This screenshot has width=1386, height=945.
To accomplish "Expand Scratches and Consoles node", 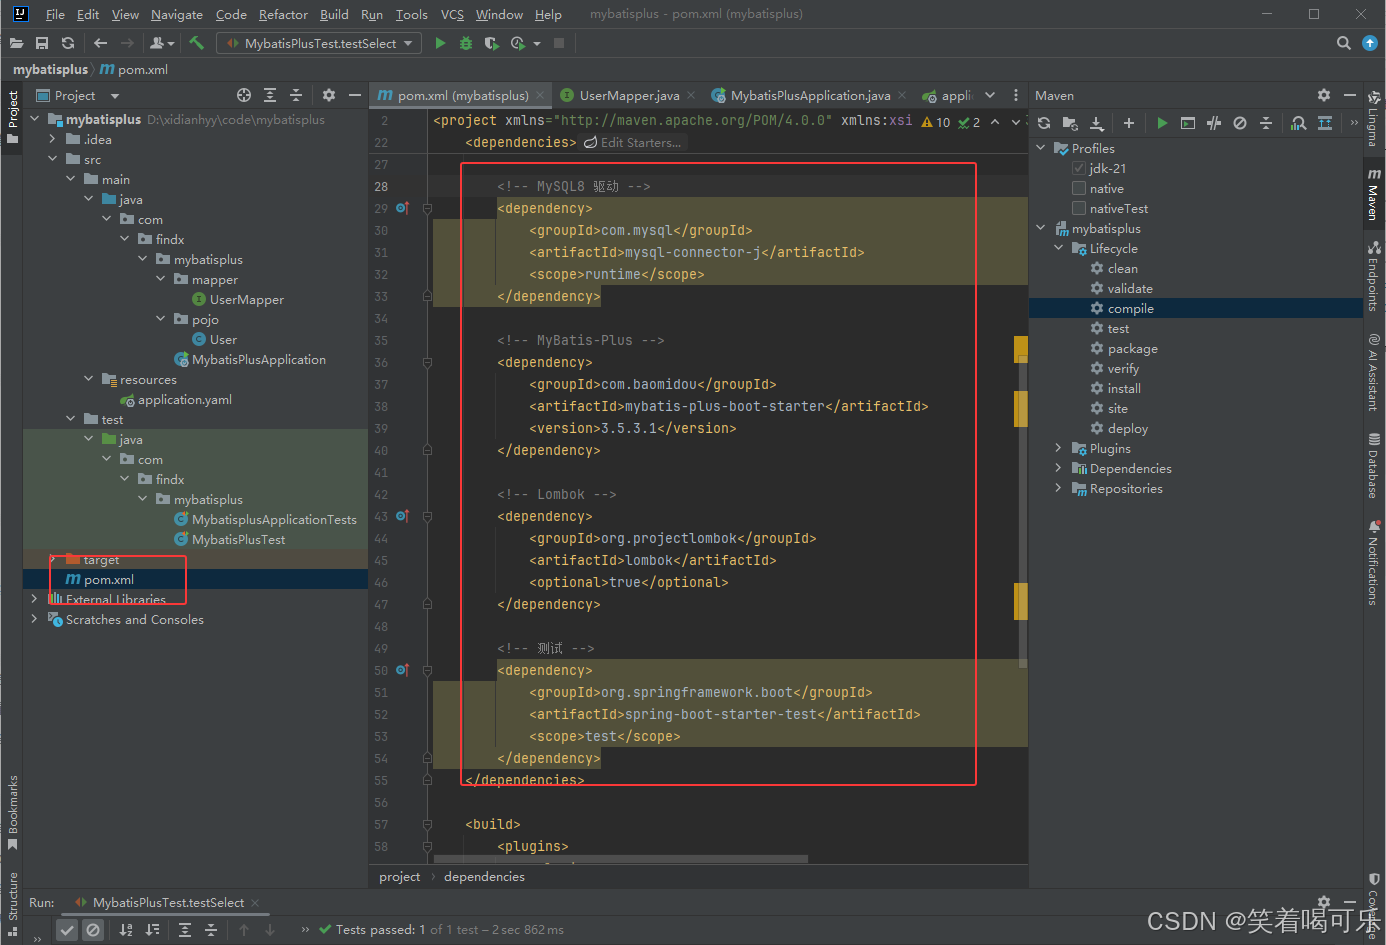I will click(x=35, y=619).
